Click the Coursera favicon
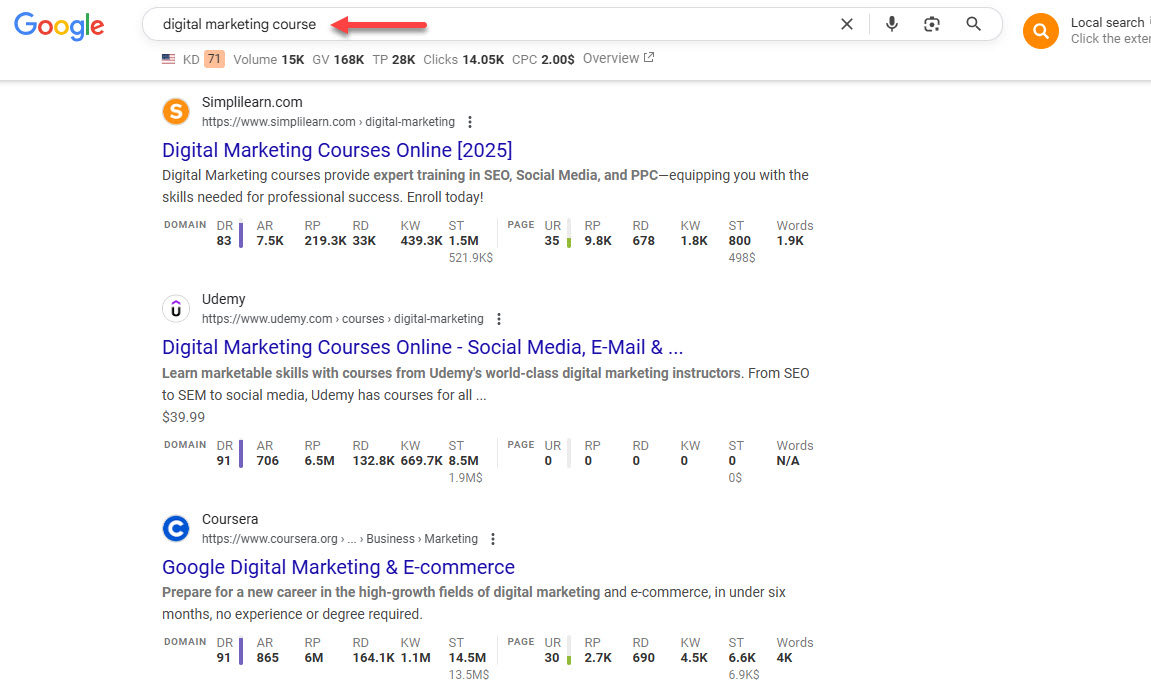The image size is (1151, 692). coord(175,528)
